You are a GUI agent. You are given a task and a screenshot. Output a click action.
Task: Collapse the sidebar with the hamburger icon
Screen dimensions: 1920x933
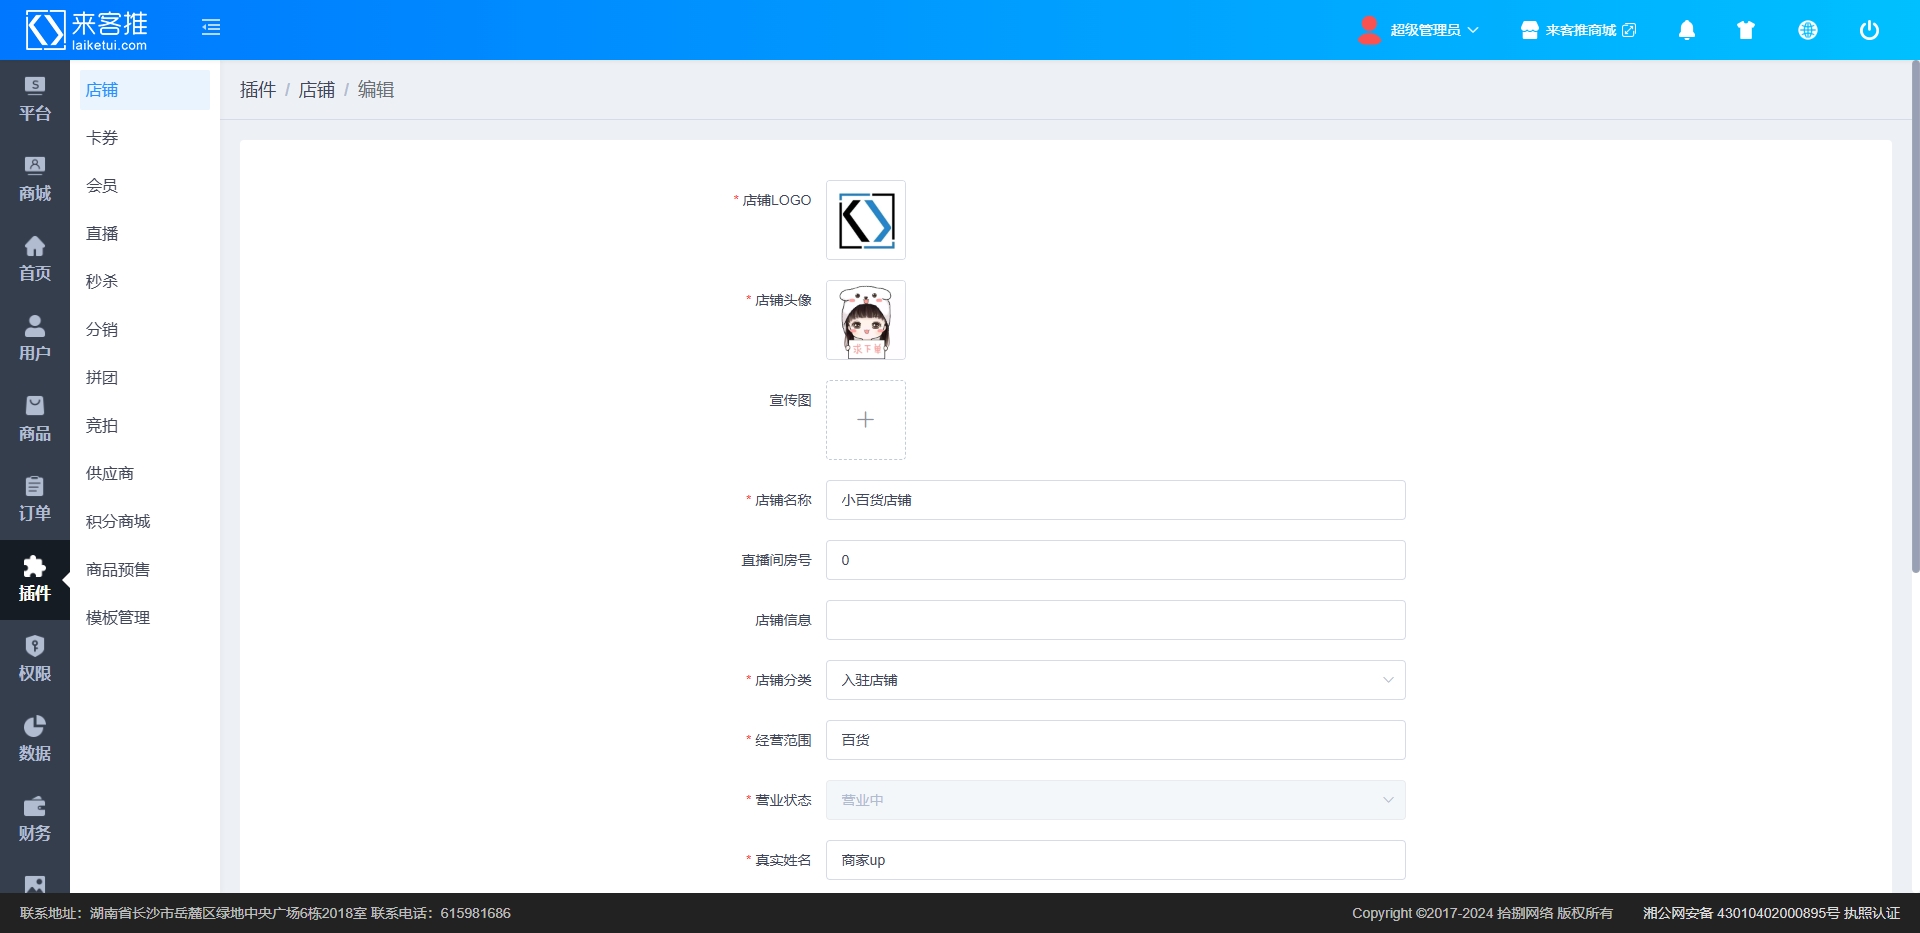[x=211, y=28]
